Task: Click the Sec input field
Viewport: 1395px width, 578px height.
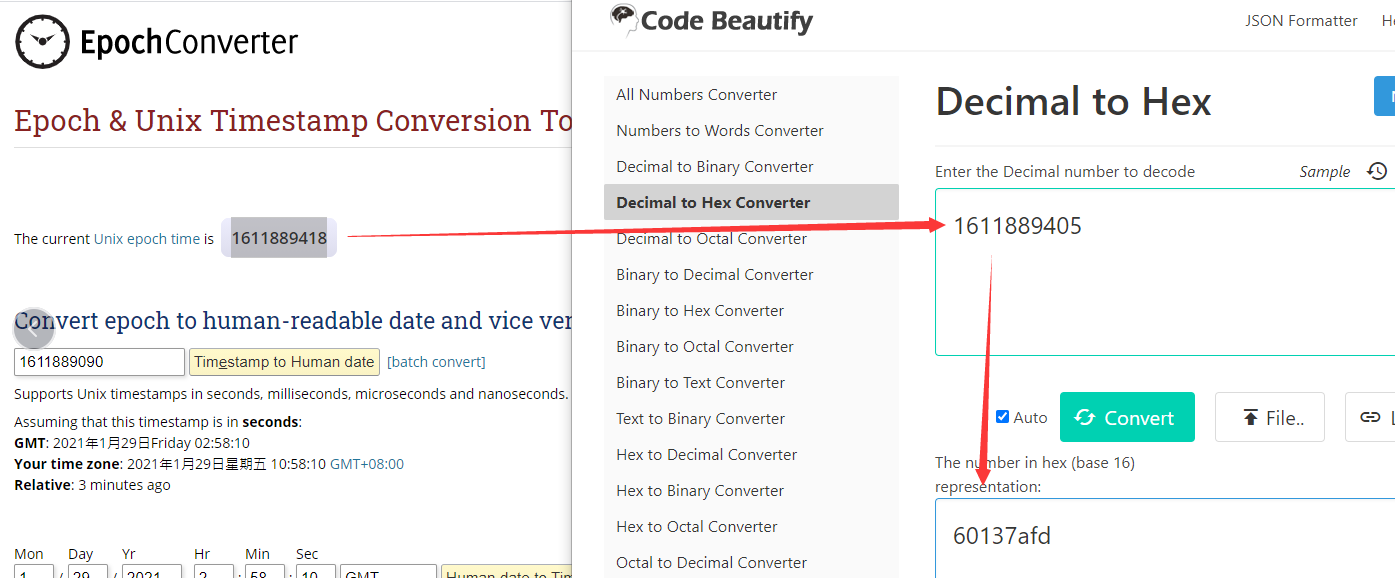Action: click(315, 572)
